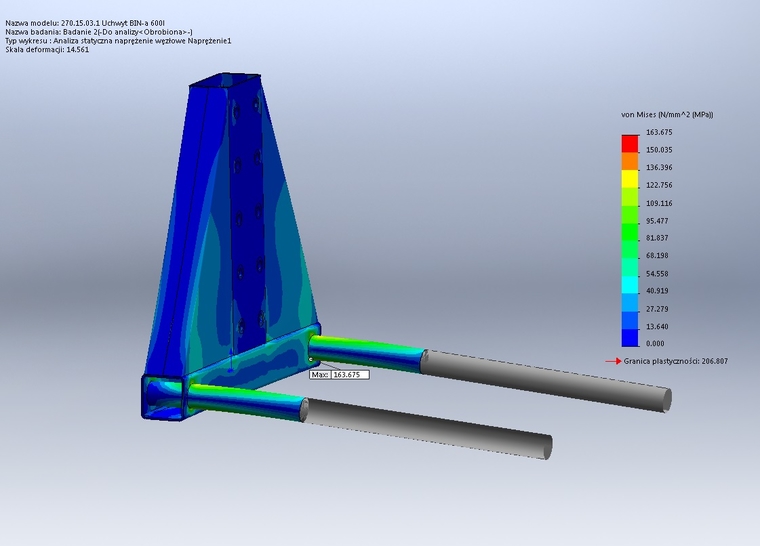Select the red legend color band
760x546 pixels.
click(x=630, y=144)
